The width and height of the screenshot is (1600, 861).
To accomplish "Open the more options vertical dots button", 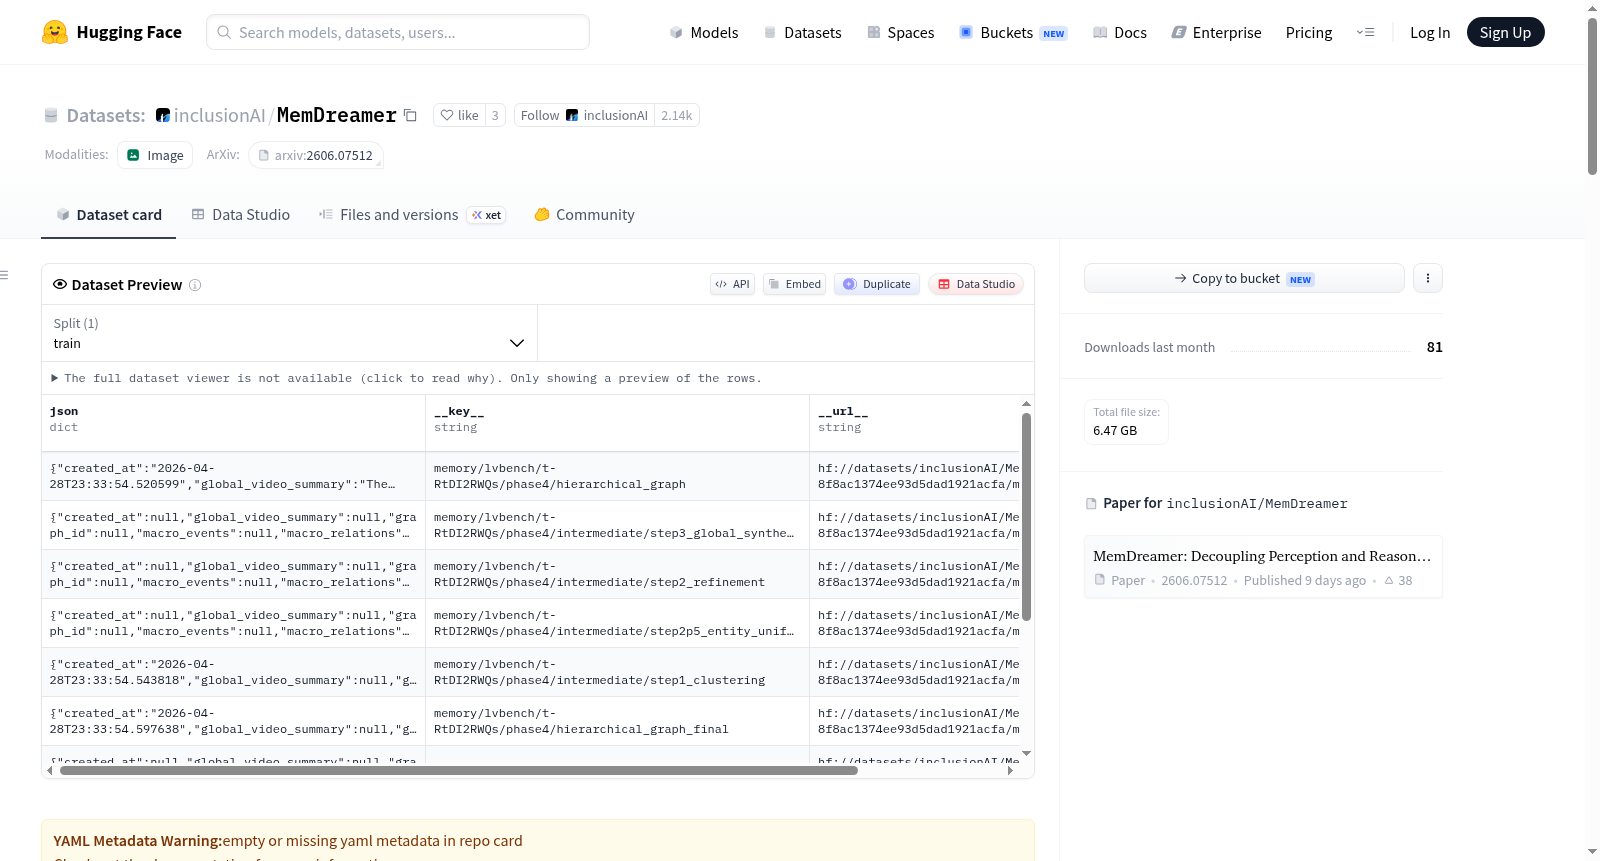I will pyautogui.click(x=1428, y=278).
